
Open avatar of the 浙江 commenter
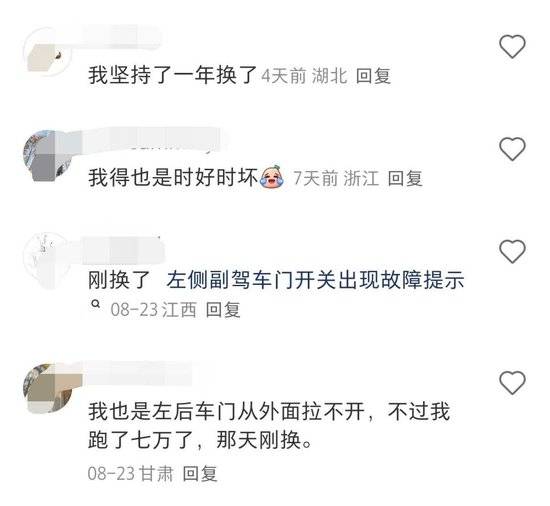point(47,155)
